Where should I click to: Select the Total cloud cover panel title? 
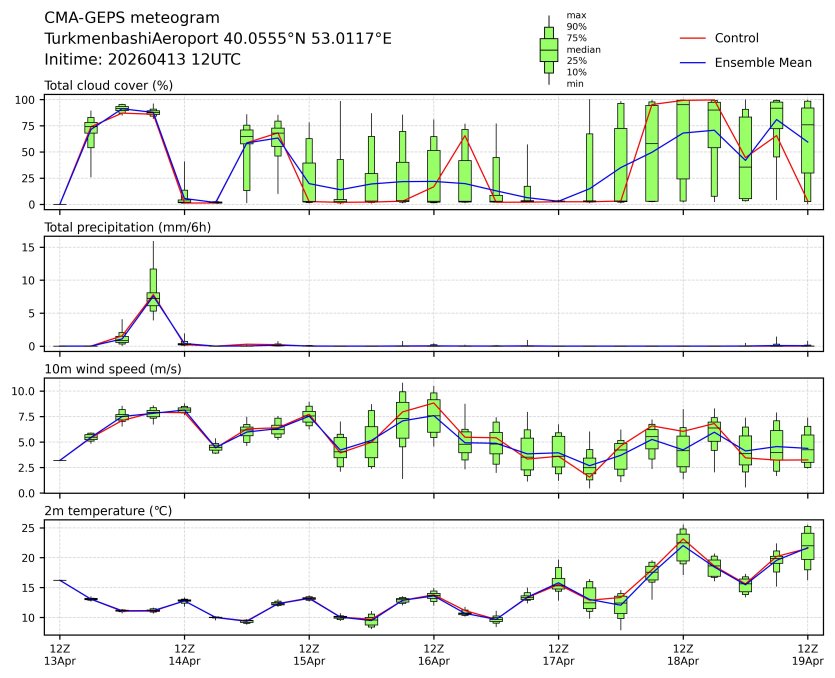[x=109, y=85]
